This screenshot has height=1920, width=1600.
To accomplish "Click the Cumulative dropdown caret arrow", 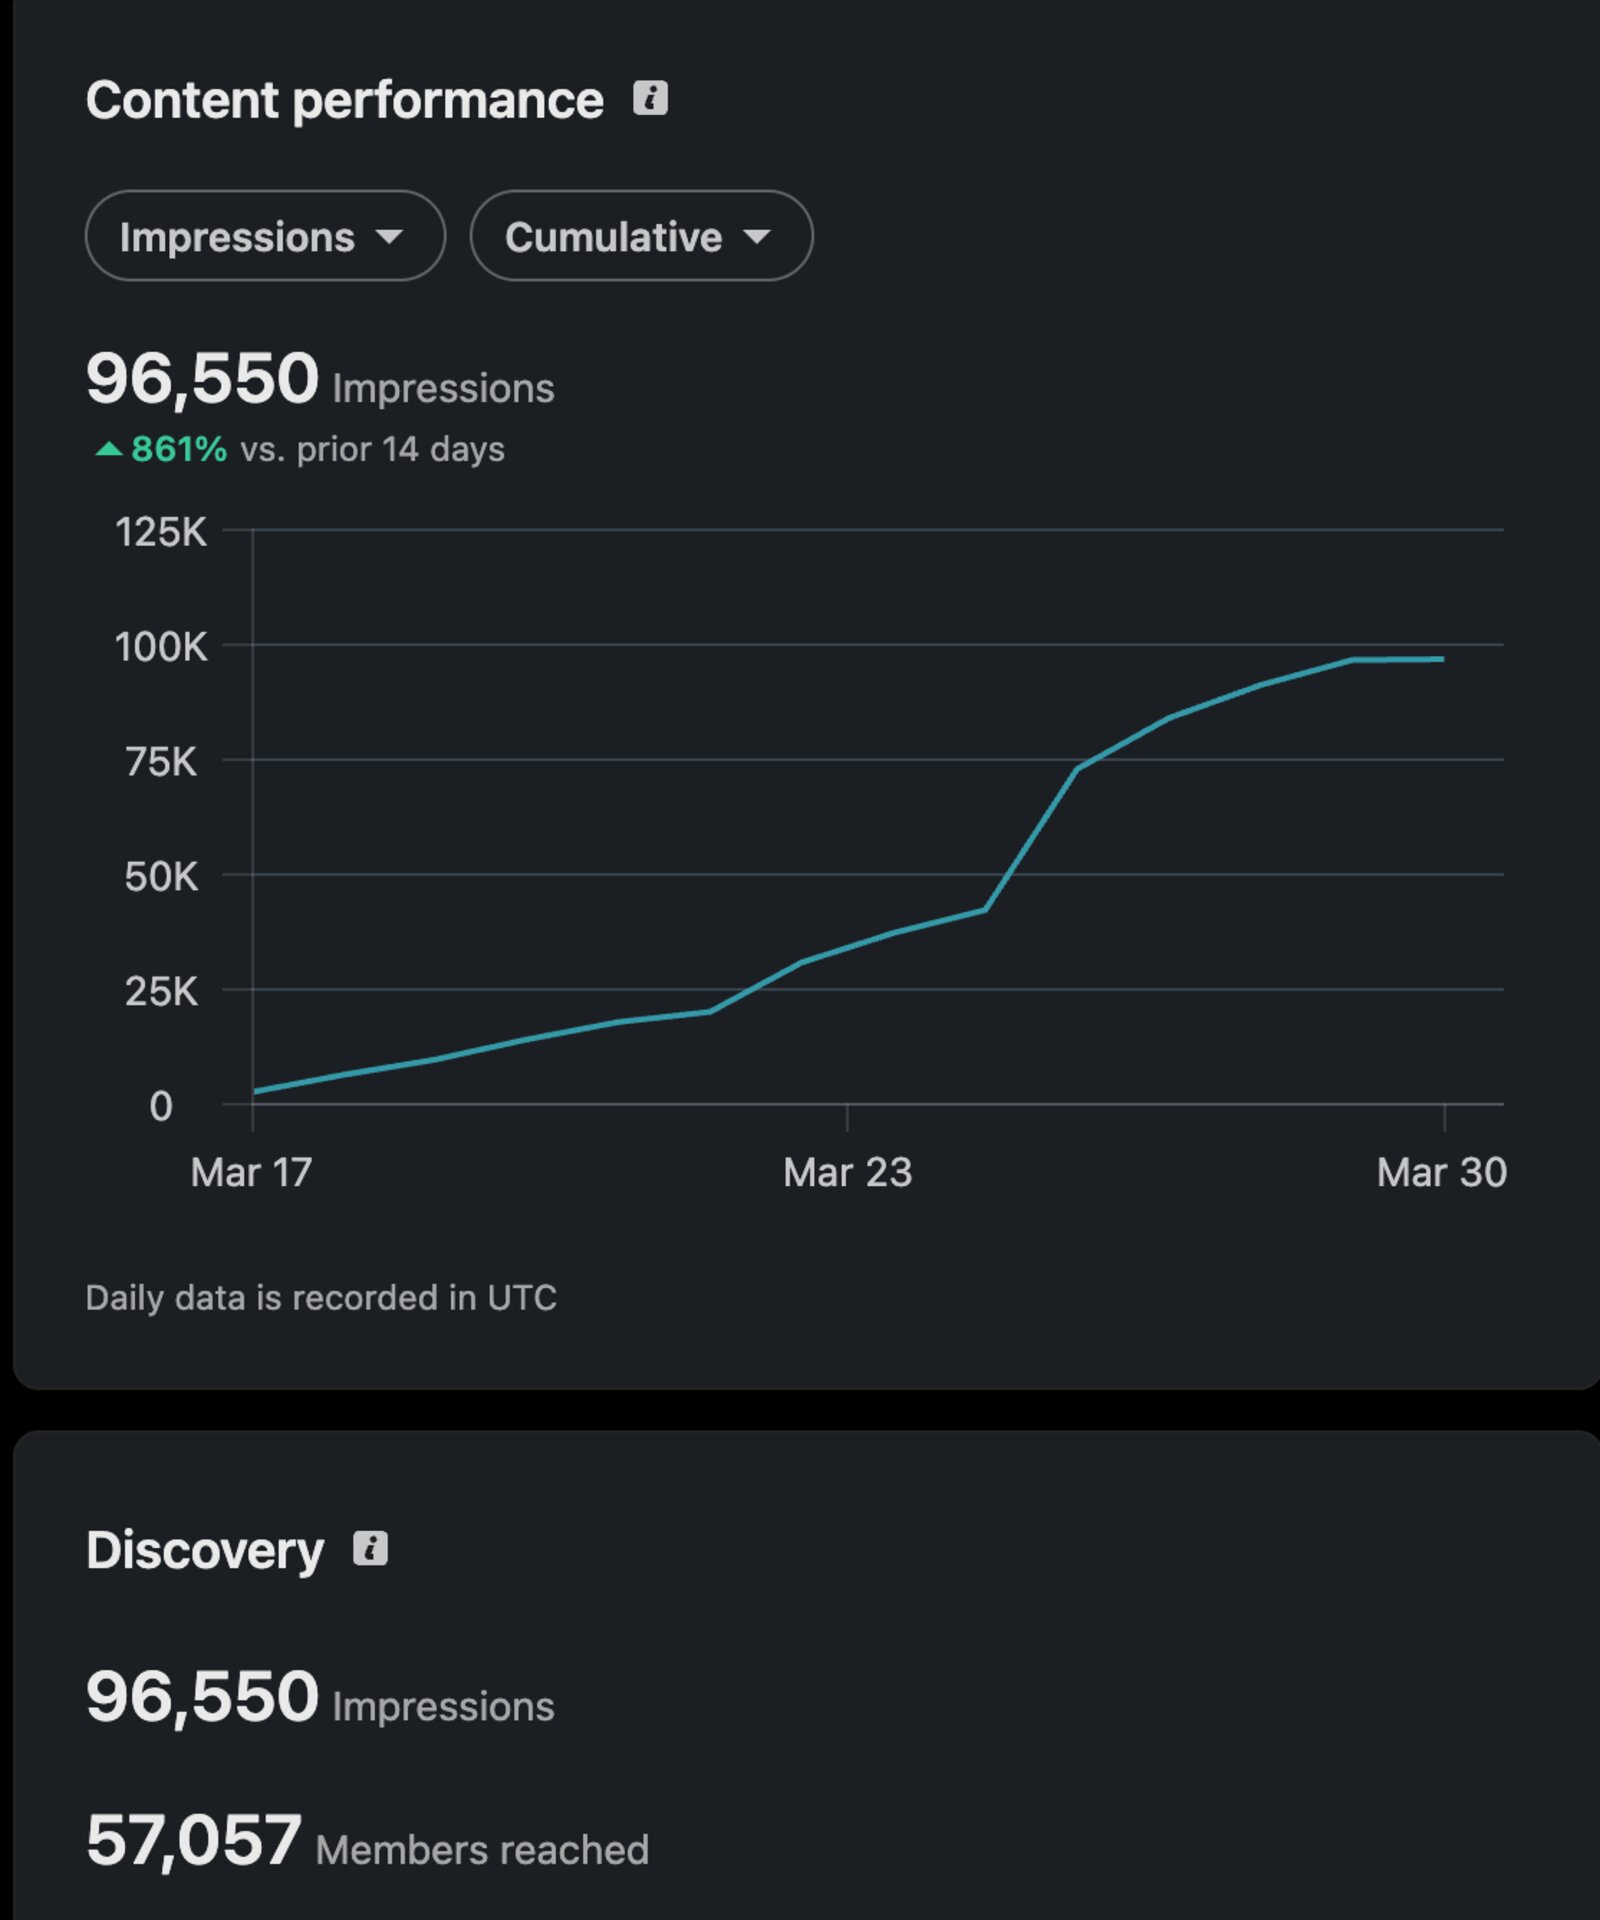I will pos(757,237).
